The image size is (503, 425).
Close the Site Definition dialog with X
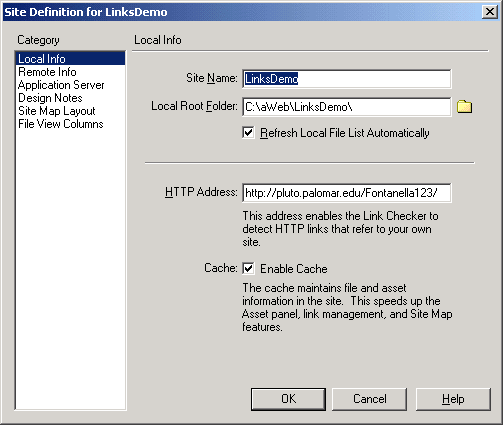pos(490,12)
